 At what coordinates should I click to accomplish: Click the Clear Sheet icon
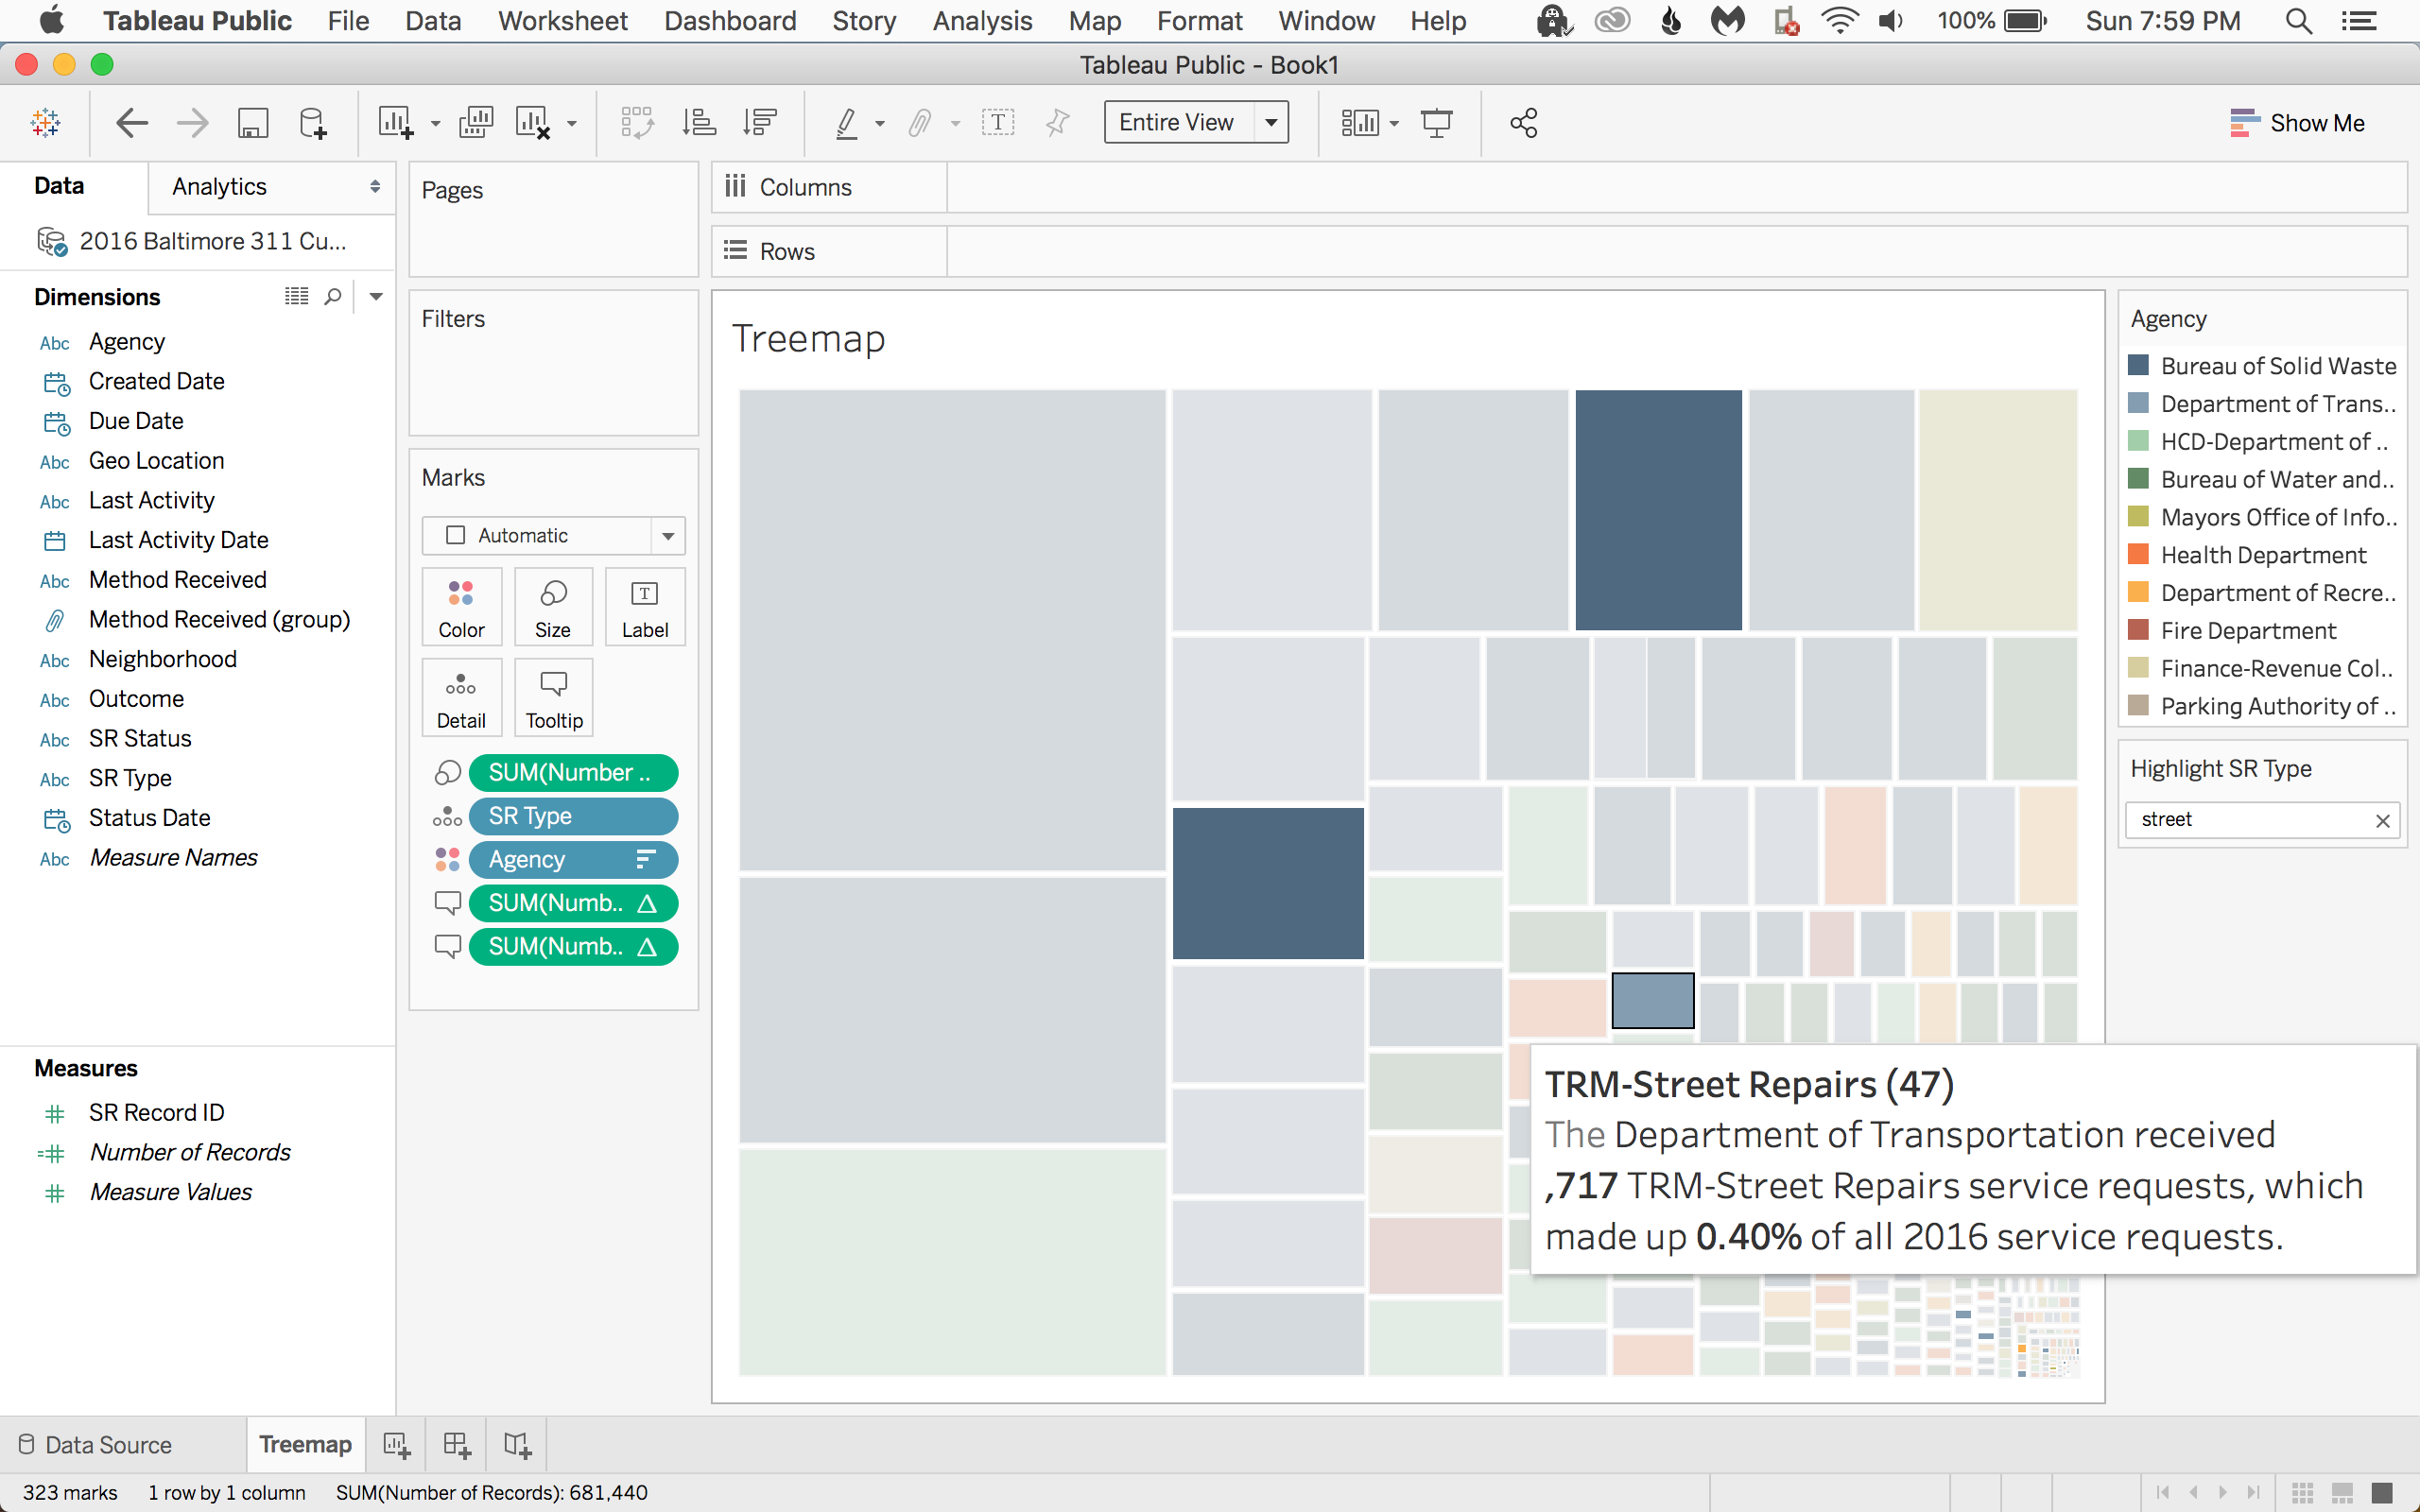click(x=532, y=123)
